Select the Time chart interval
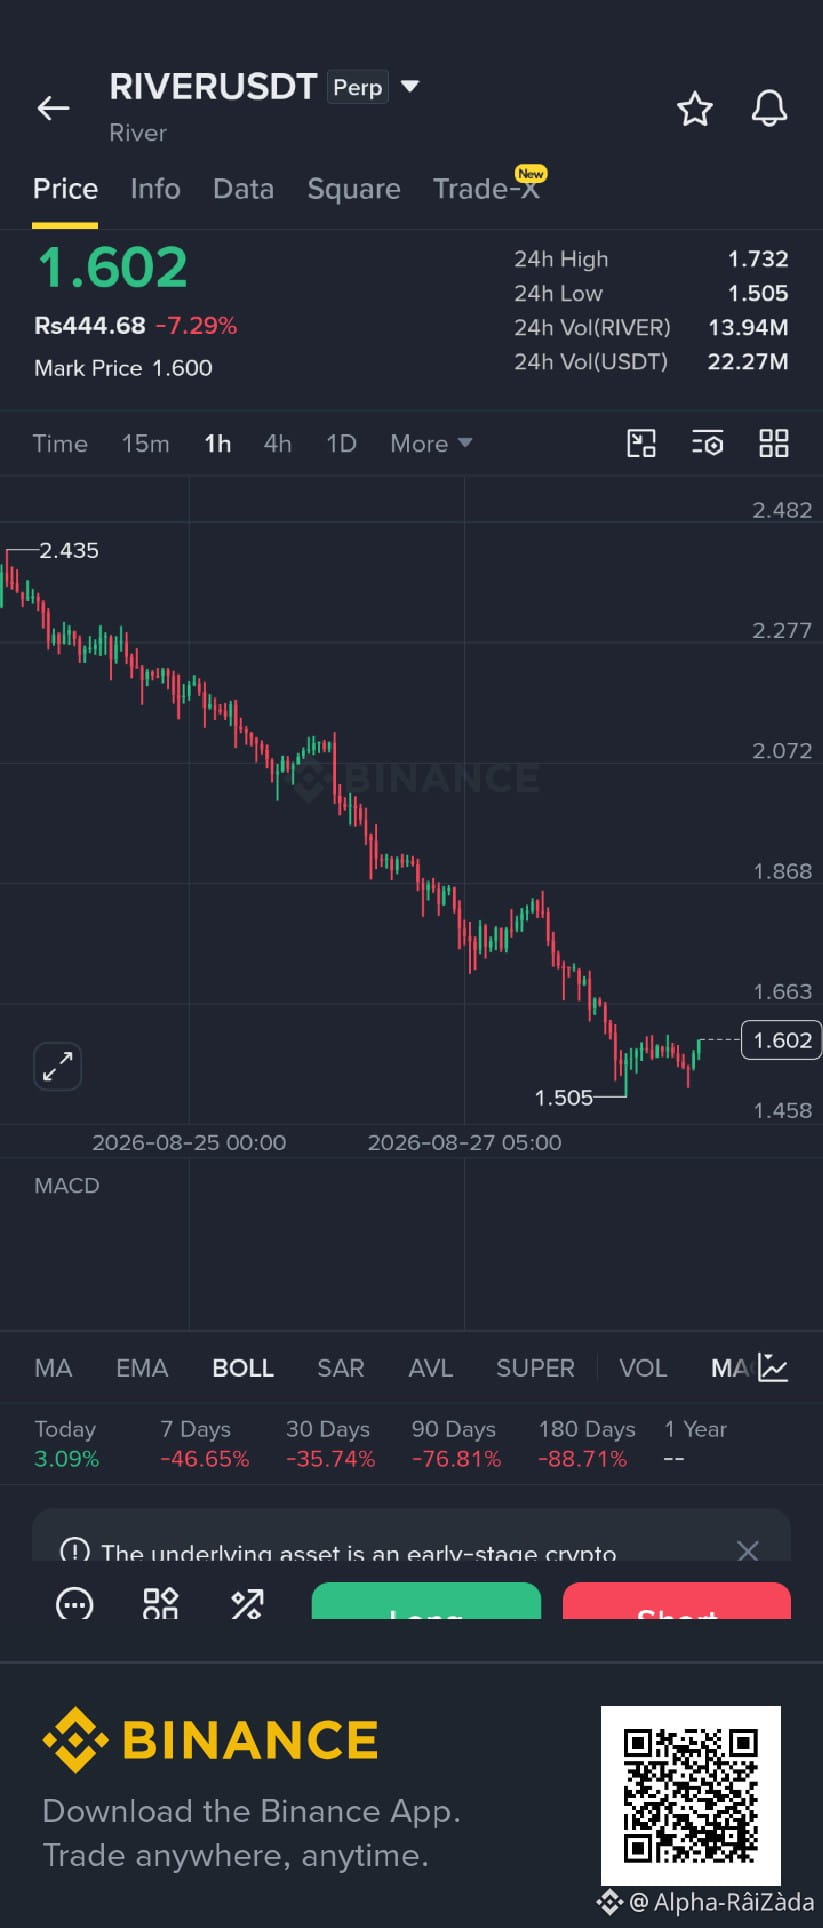The width and height of the screenshot is (823, 1928). [x=60, y=443]
